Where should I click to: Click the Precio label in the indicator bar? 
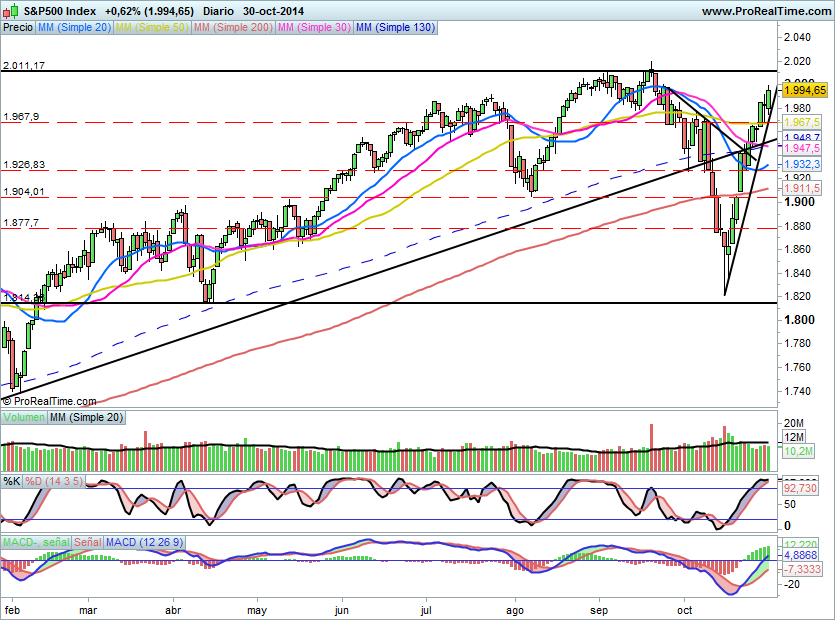(19, 29)
